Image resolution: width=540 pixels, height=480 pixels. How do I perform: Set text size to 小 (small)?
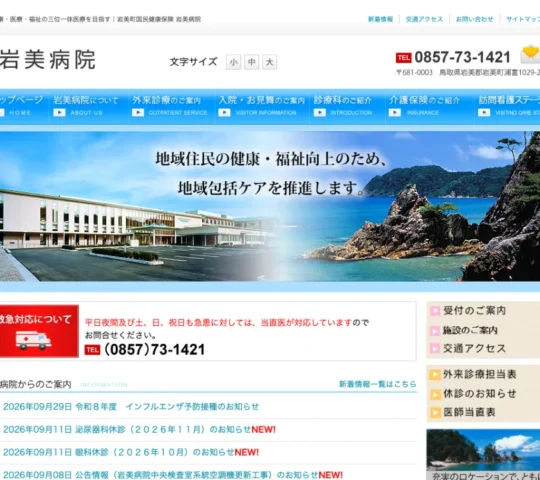click(233, 62)
